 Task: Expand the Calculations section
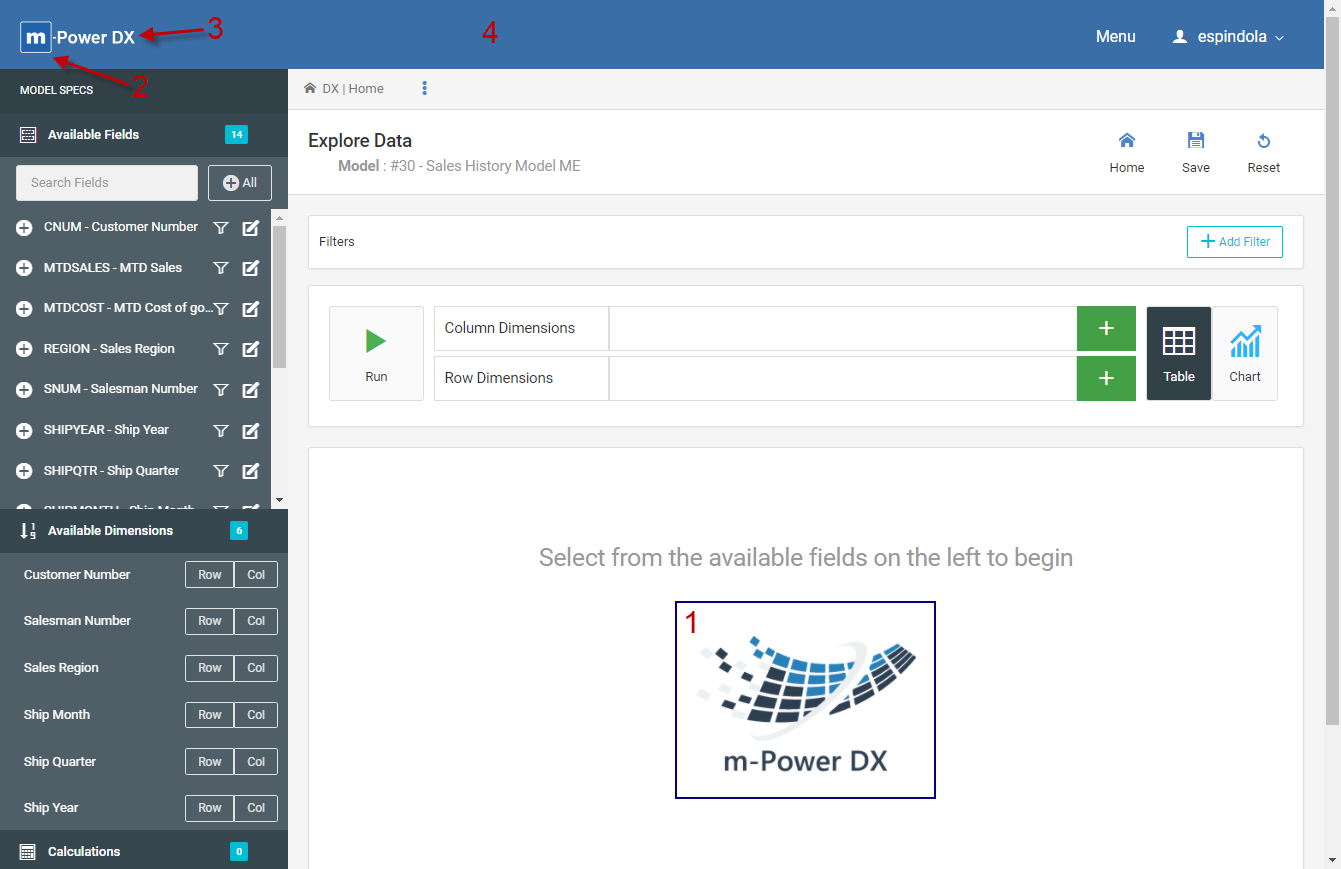click(144, 852)
